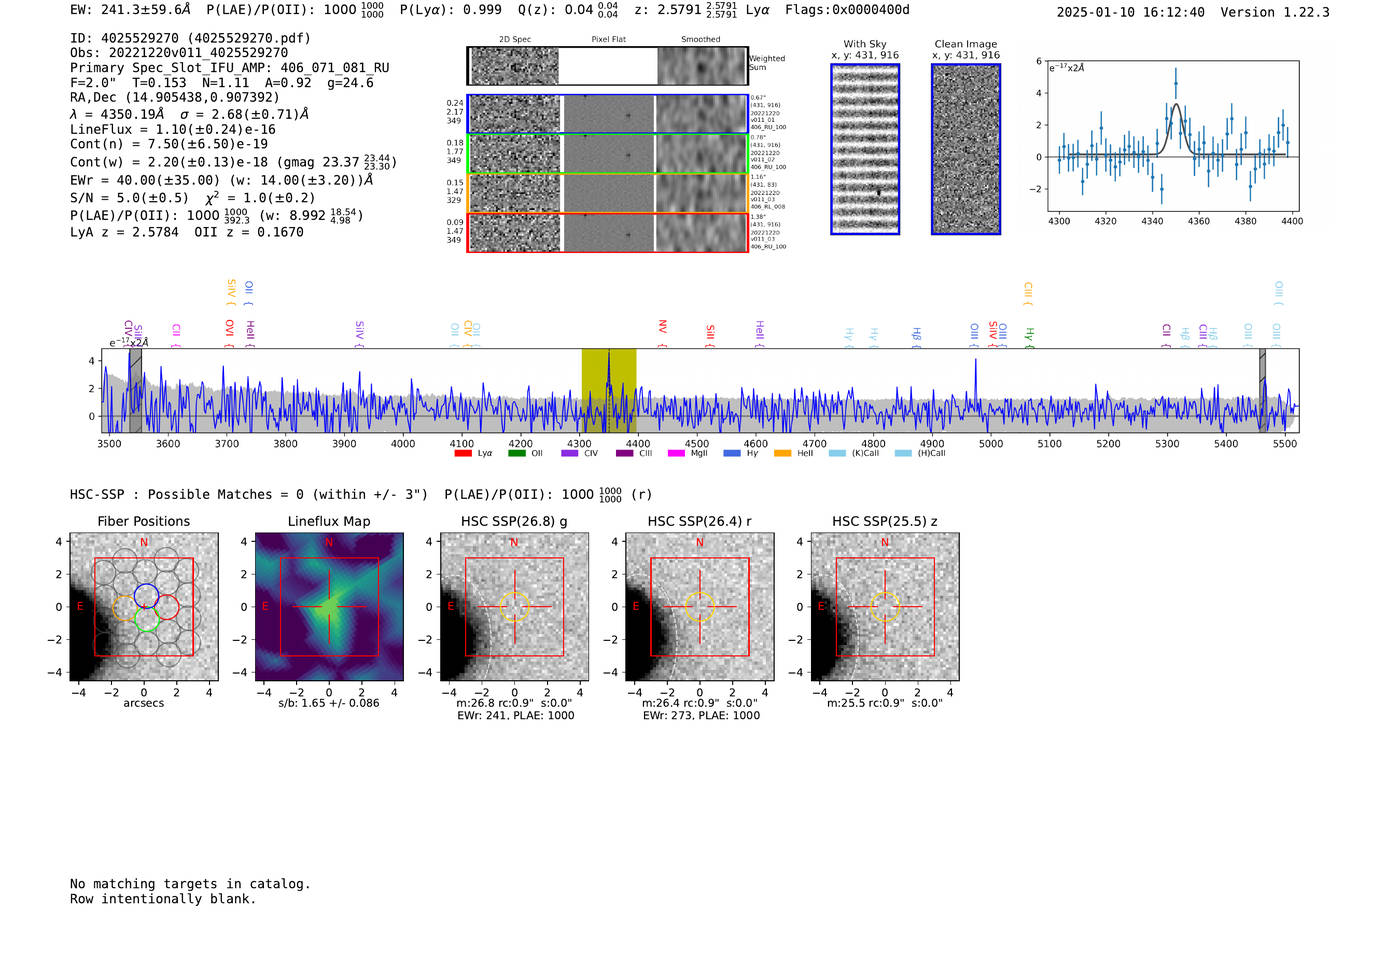The image size is (1400, 953).
Task: Click the No matching targets in catalog text
Action: 190,884
